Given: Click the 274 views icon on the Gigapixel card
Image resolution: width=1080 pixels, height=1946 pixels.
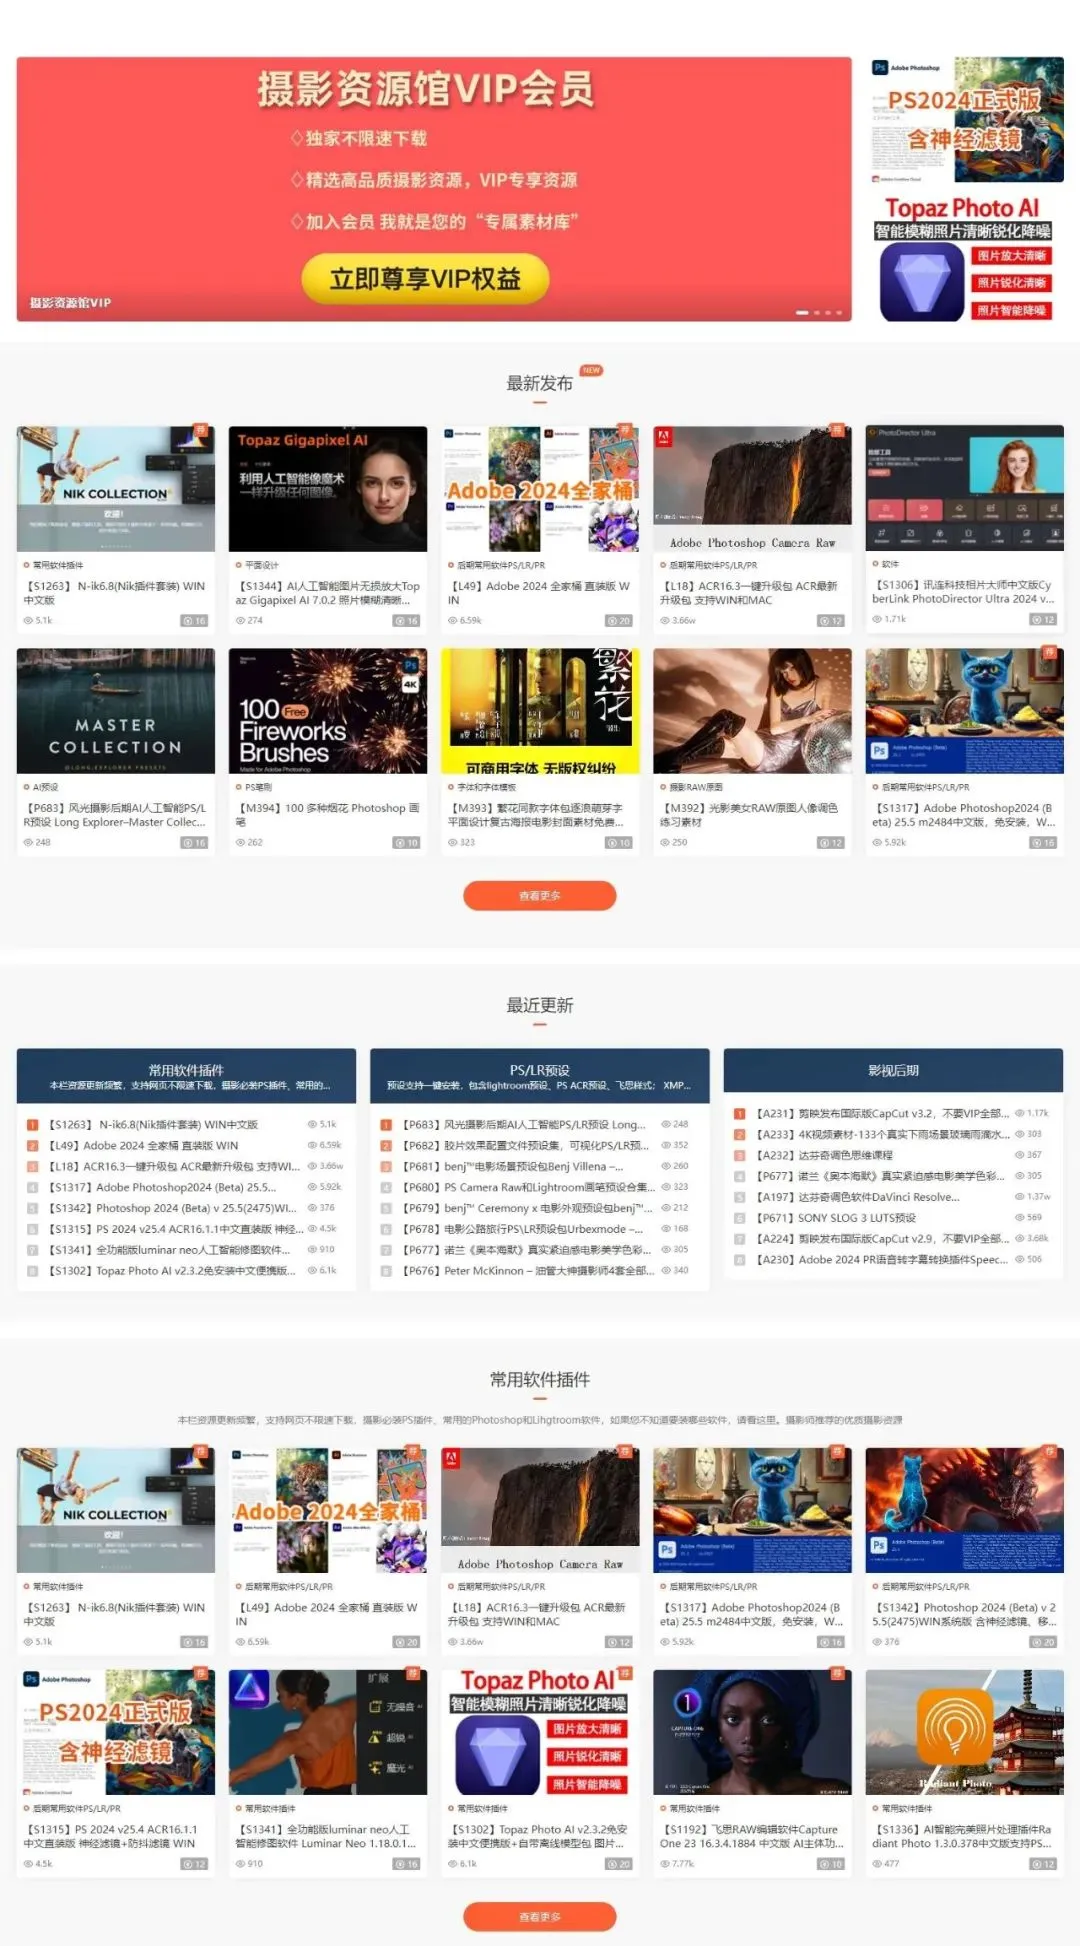Looking at the screenshot, I should (240, 621).
